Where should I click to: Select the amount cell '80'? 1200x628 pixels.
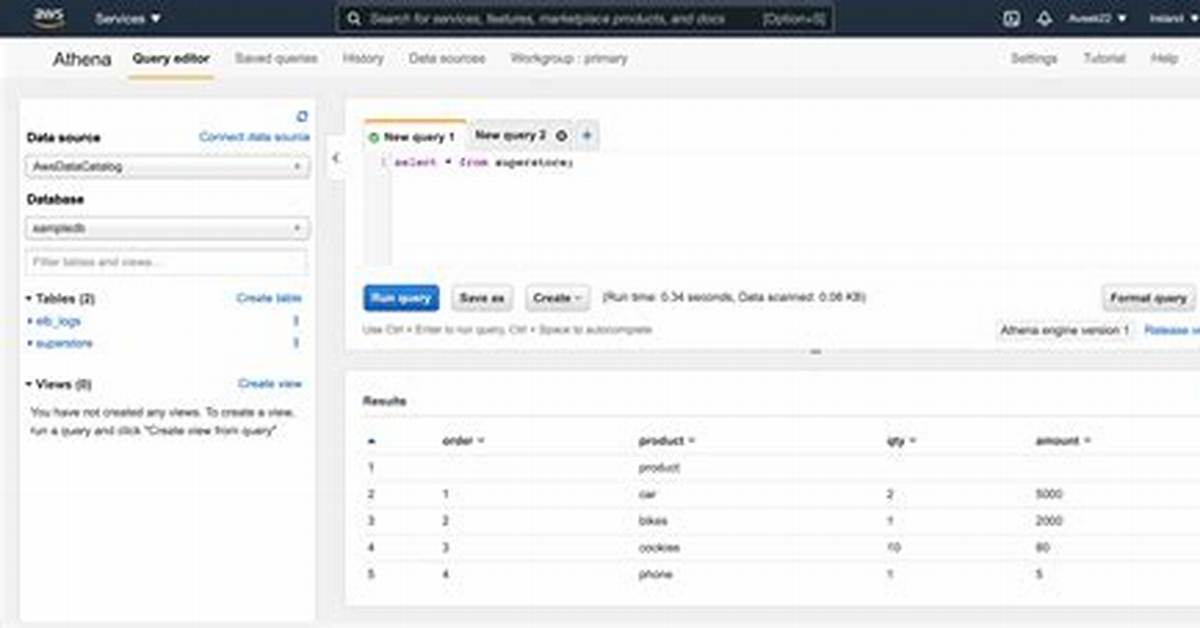point(1043,548)
